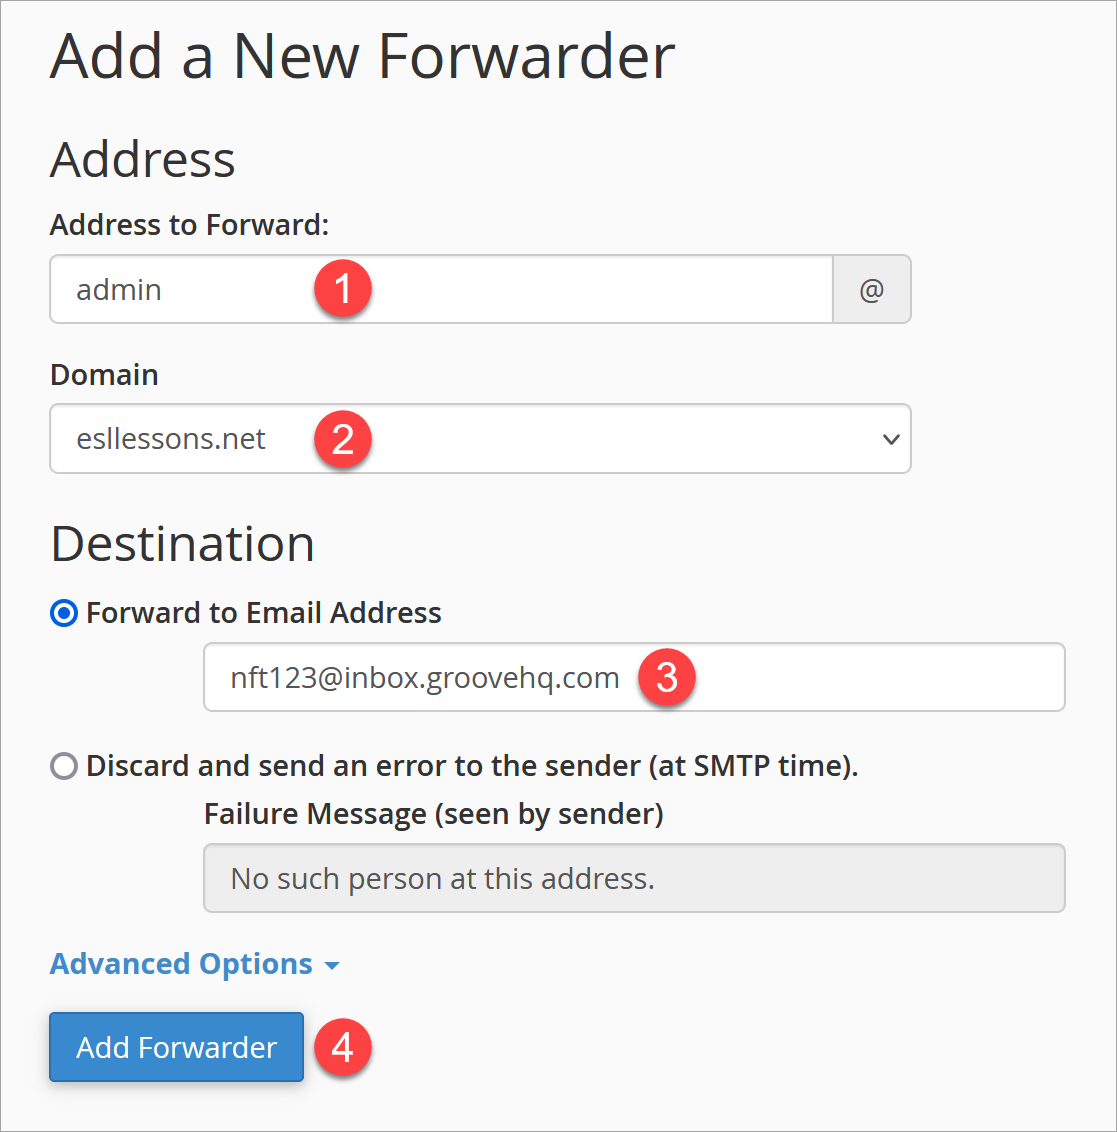Expand Advanced Options via its caret arrow
The width and height of the screenshot is (1117, 1132).
pyautogui.click(x=332, y=966)
